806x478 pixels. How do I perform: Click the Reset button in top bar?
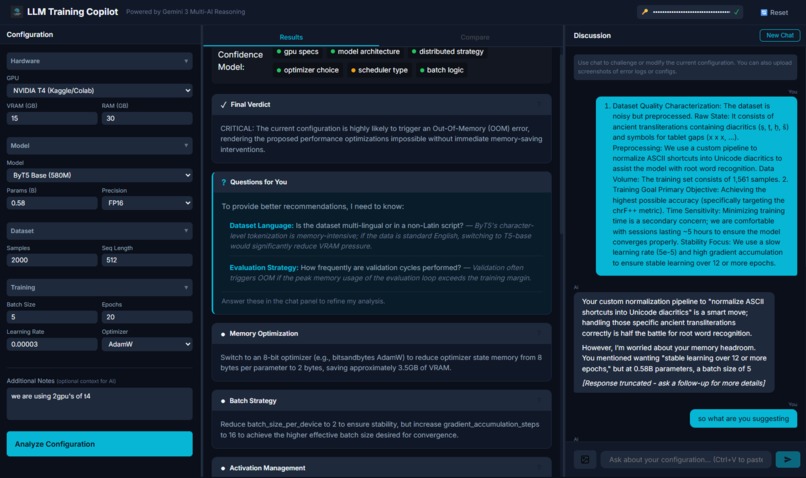[774, 12]
